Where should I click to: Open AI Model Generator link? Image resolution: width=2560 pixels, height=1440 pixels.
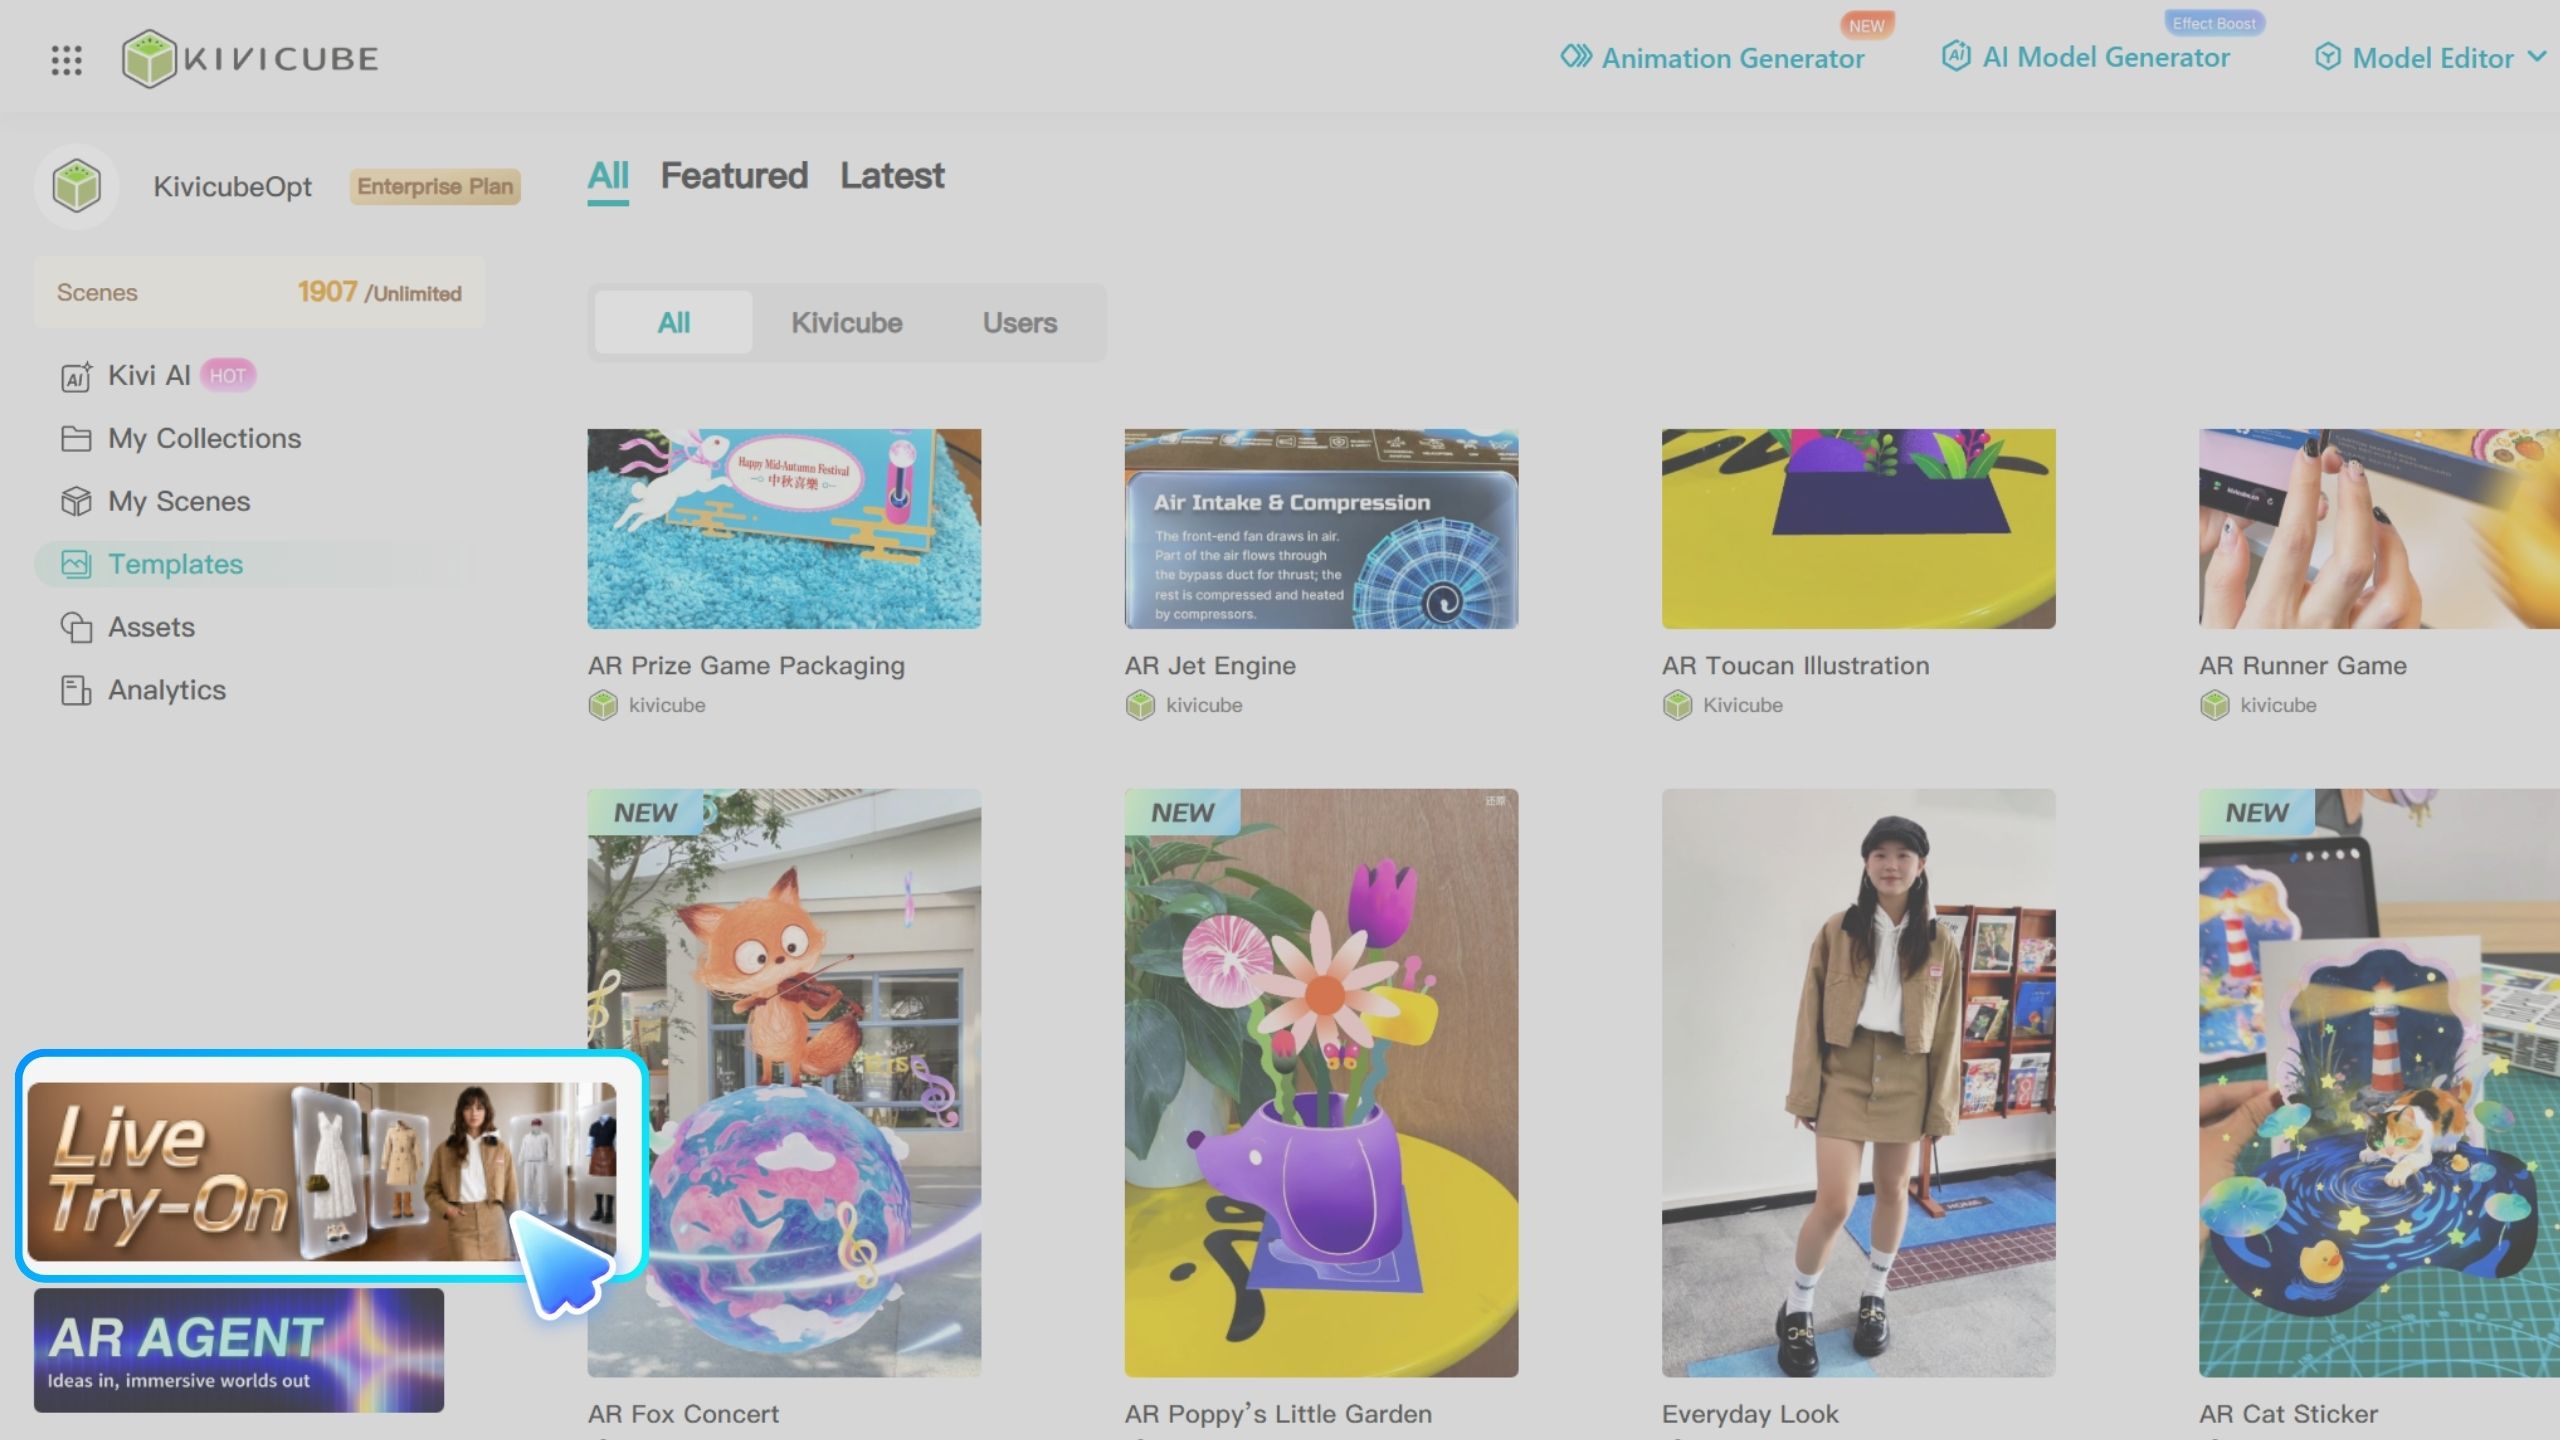click(2105, 57)
